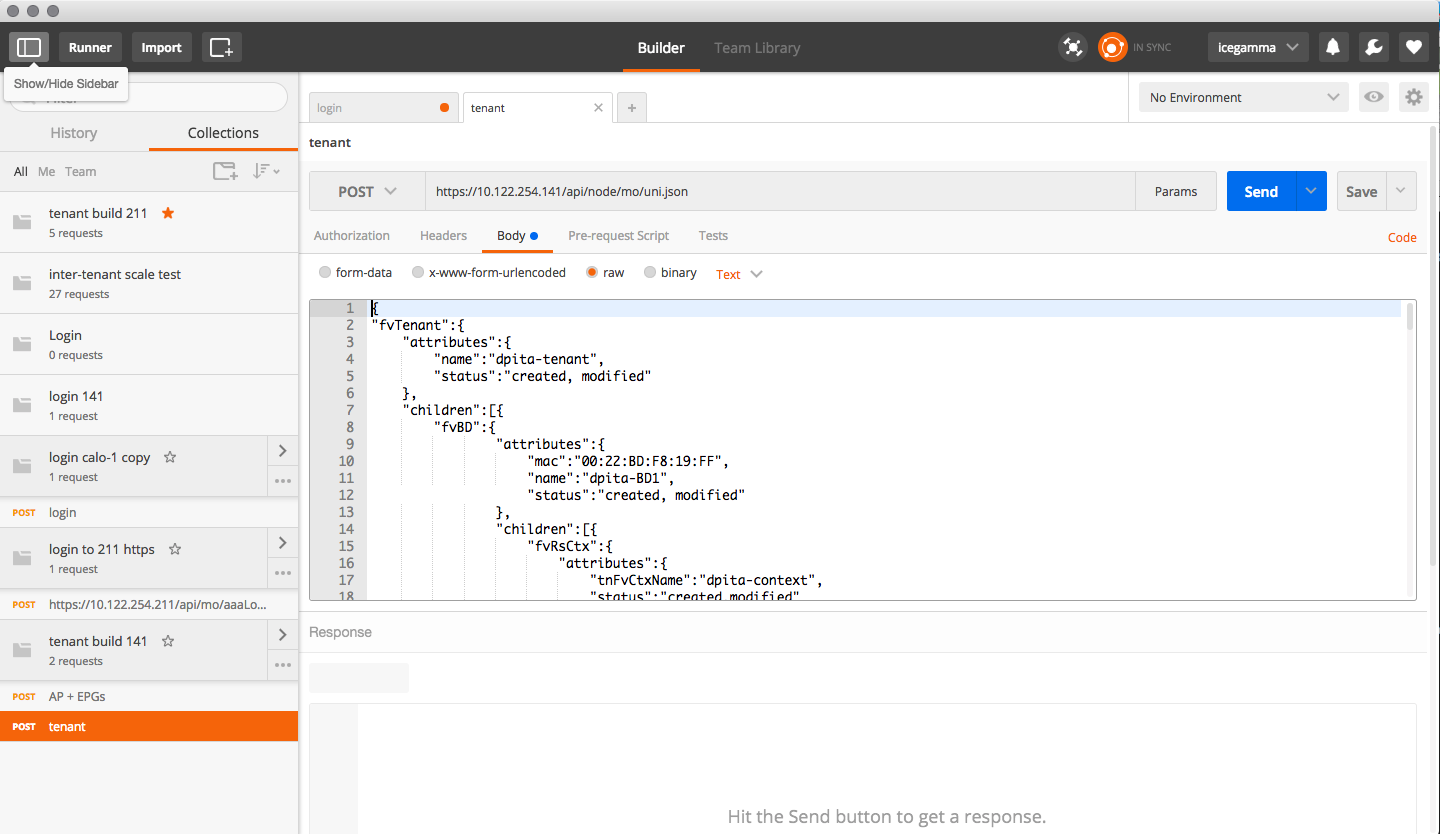Unstar the tenant build 211 collection
The height and width of the screenshot is (834, 1440).
168,213
